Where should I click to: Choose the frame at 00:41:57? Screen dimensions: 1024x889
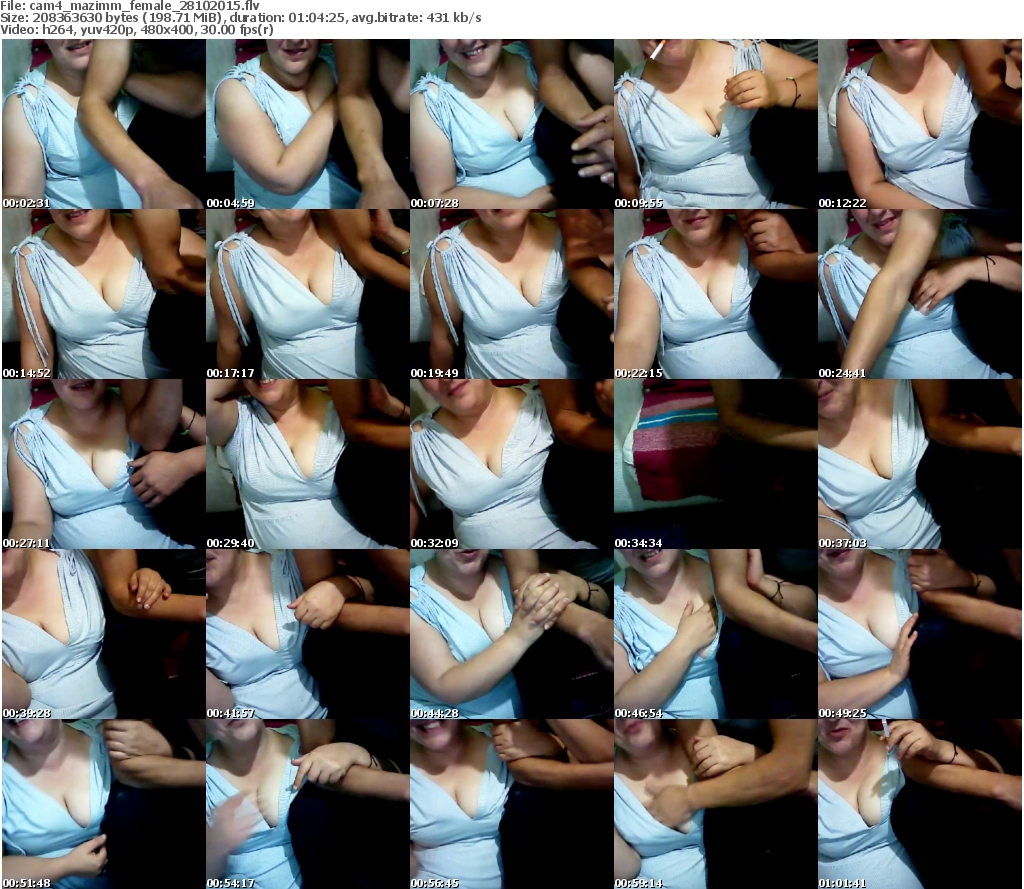coord(308,634)
